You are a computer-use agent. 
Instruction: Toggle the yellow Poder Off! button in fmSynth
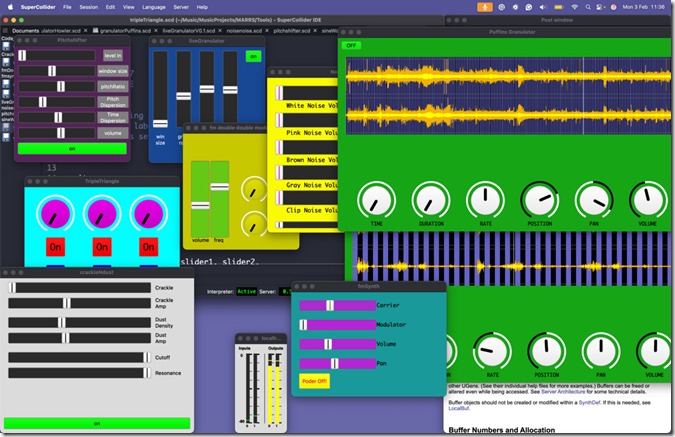click(315, 381)
